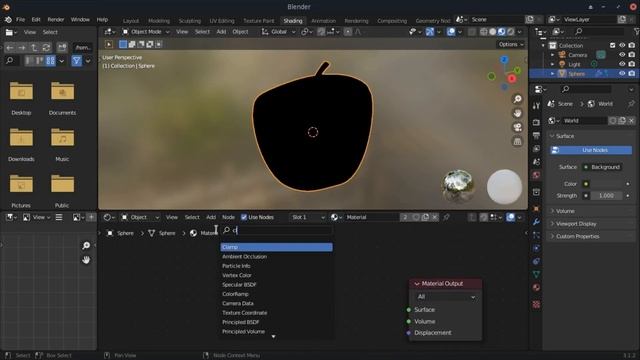
Task: Expand the Camera item in outliner
Action: [552, 55]
